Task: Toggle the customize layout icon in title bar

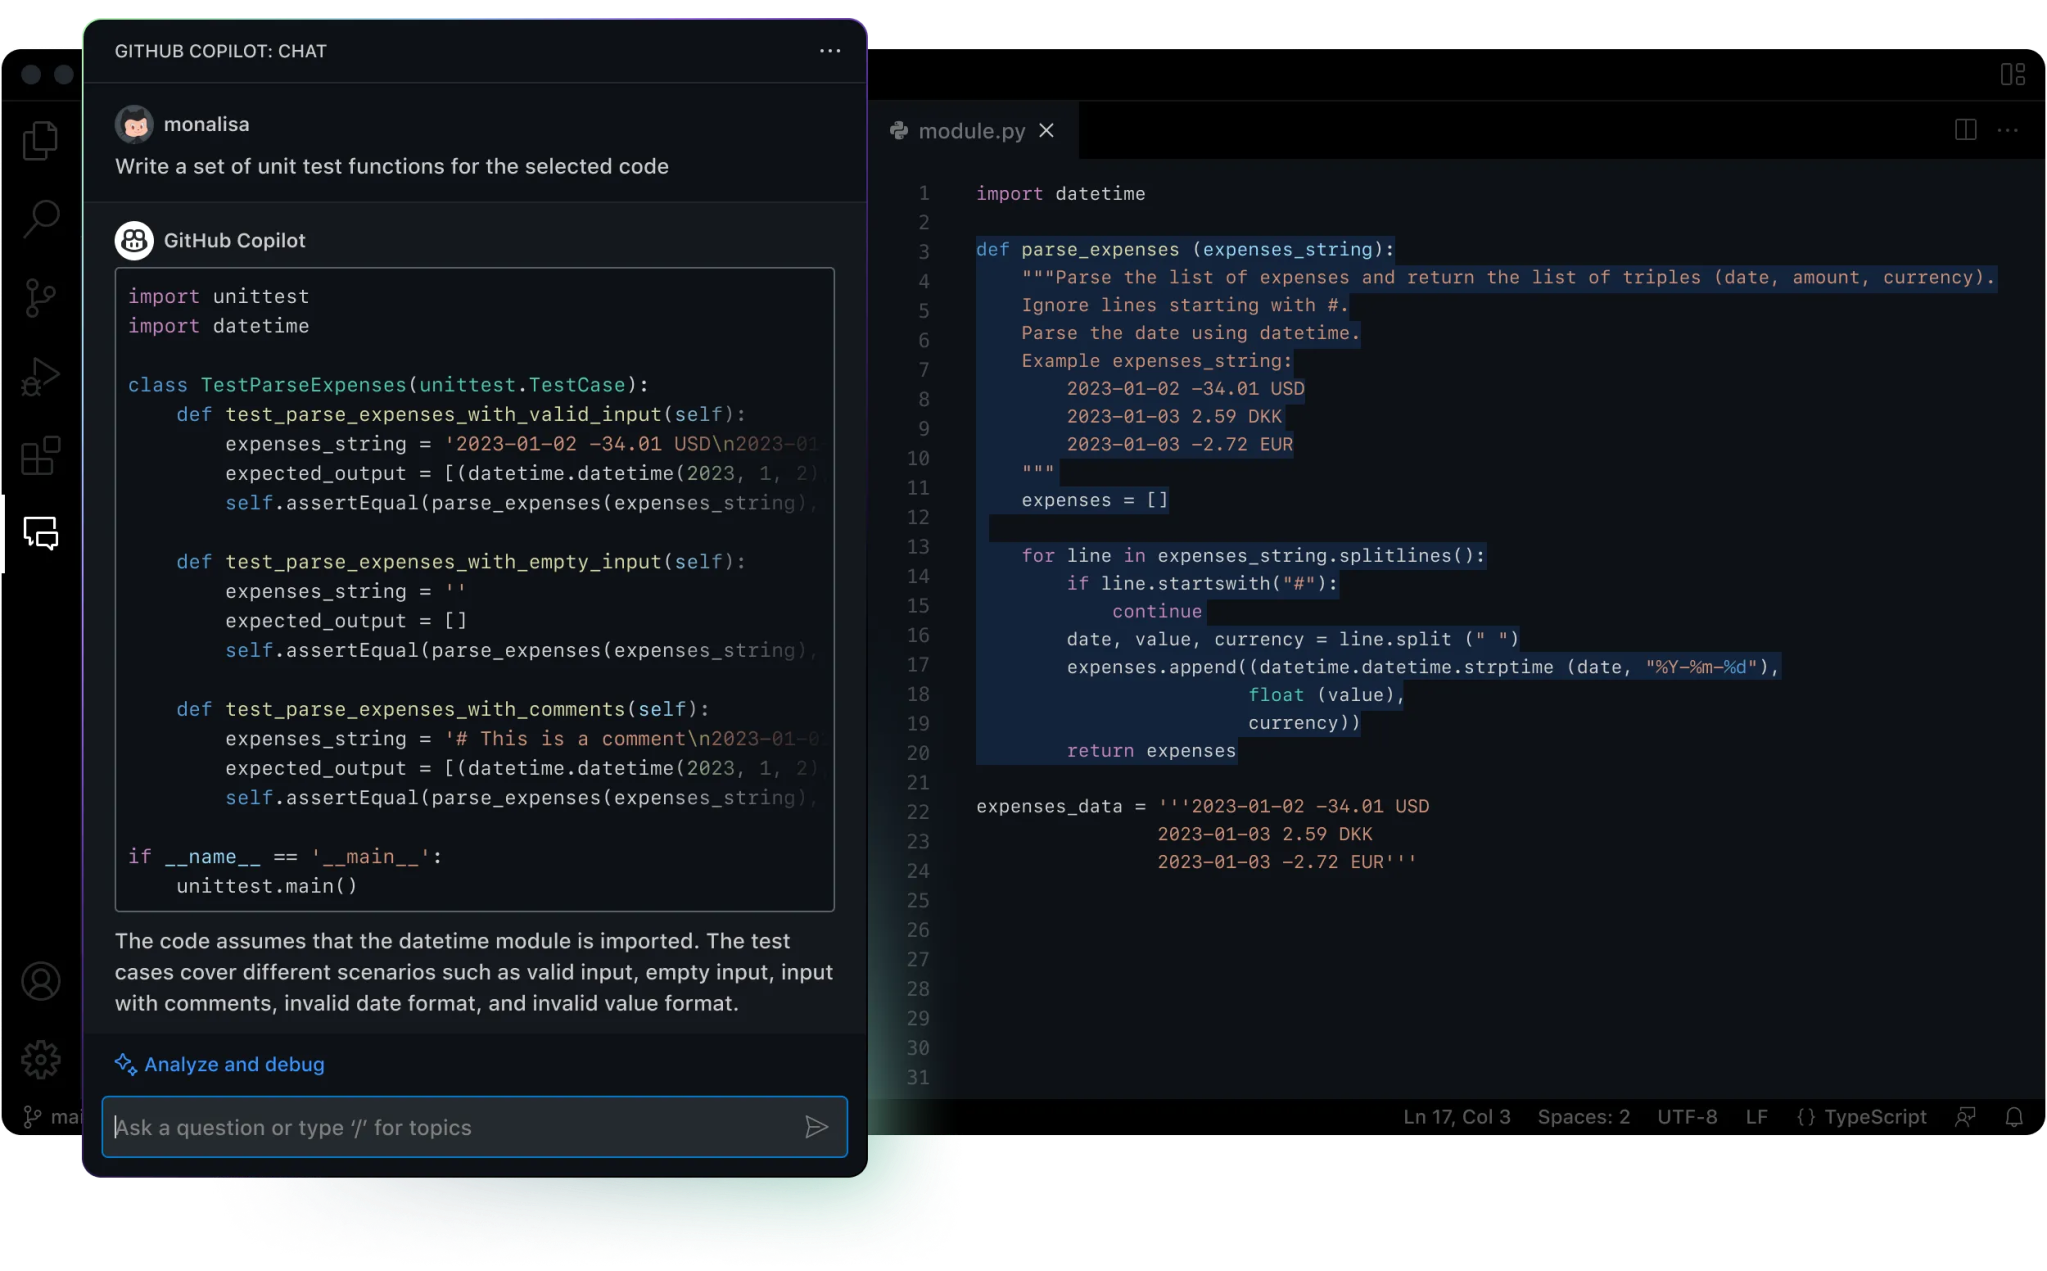Action: pyautogui.click(x=2012, y=74)
